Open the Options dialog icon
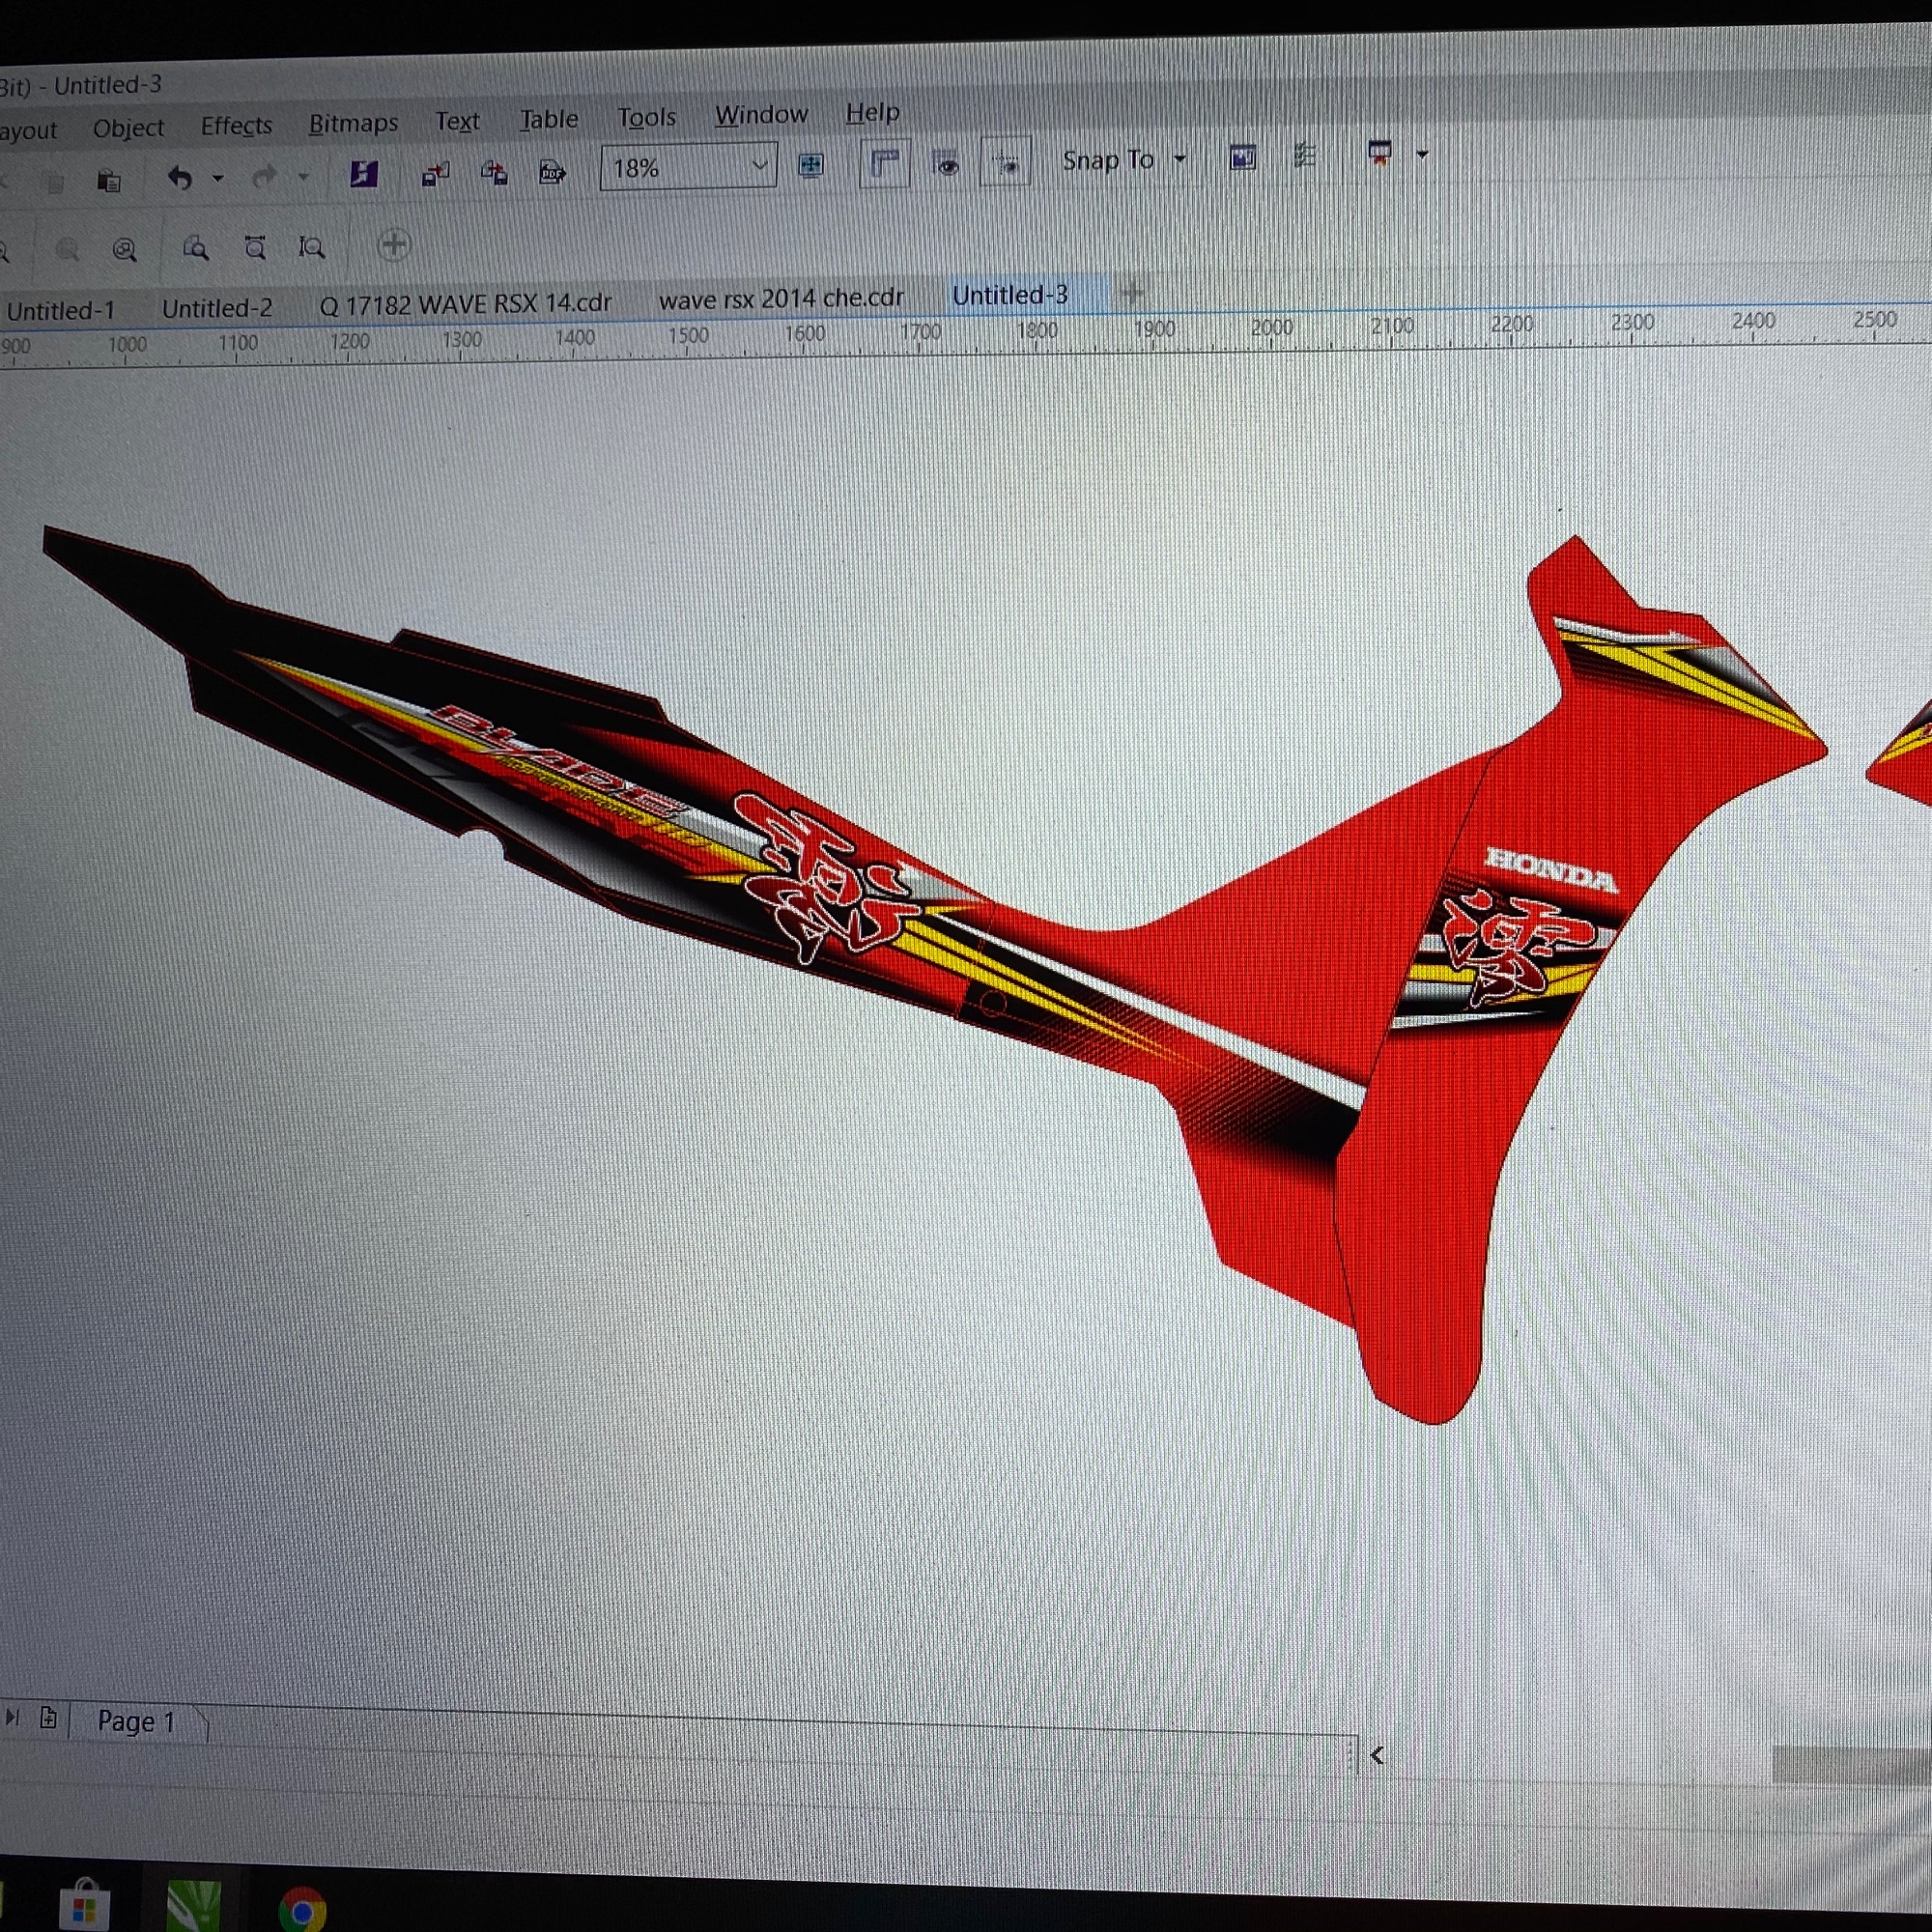Image resolution: width=1932 pixels, height=1932 pixels. click(1303, 155)
